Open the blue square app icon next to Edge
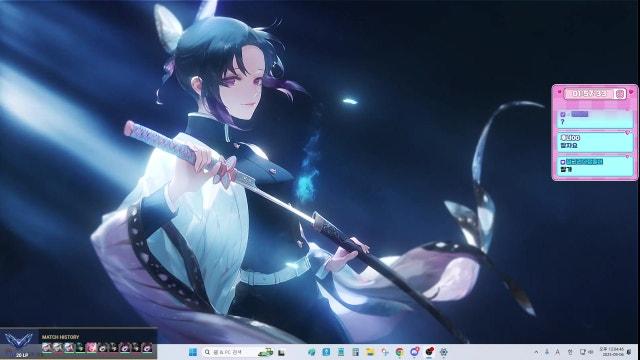640x360 pixels. tap(326, 352)
